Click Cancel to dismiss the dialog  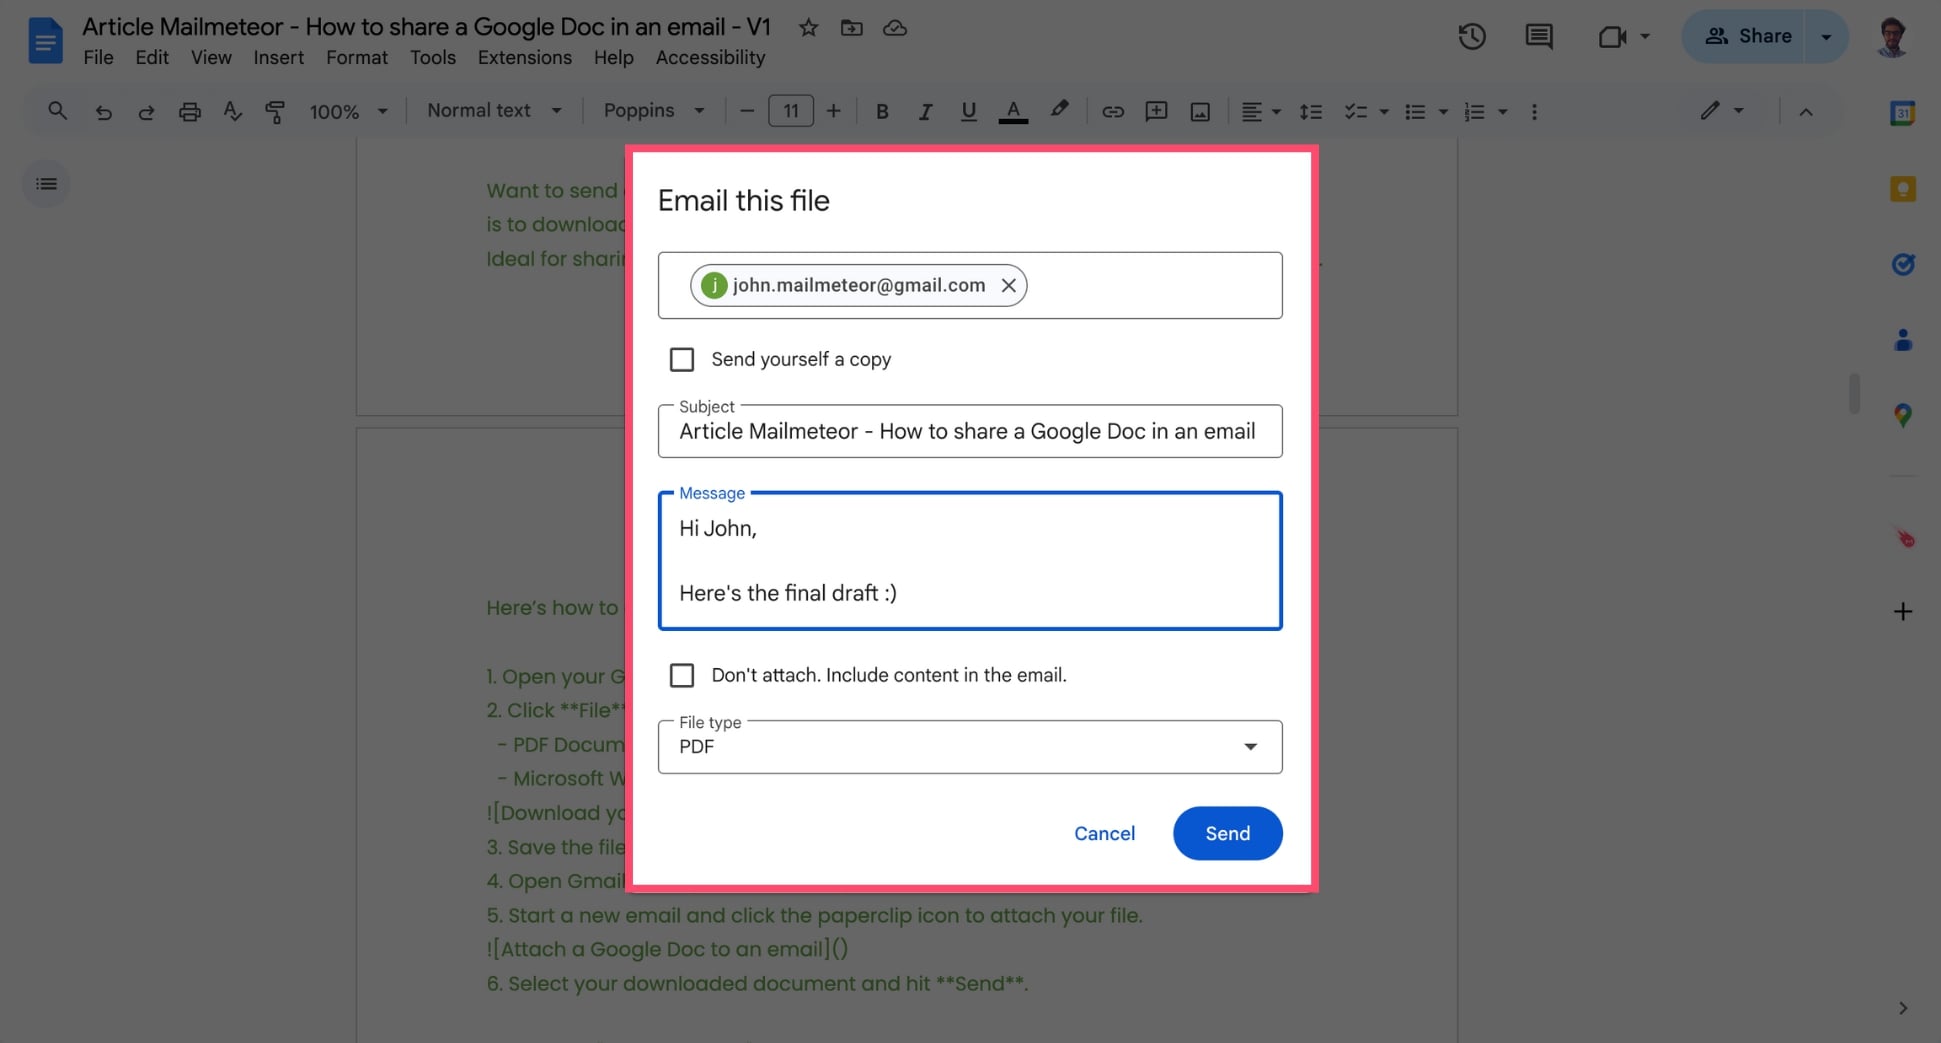click(x=1104, y=833)
